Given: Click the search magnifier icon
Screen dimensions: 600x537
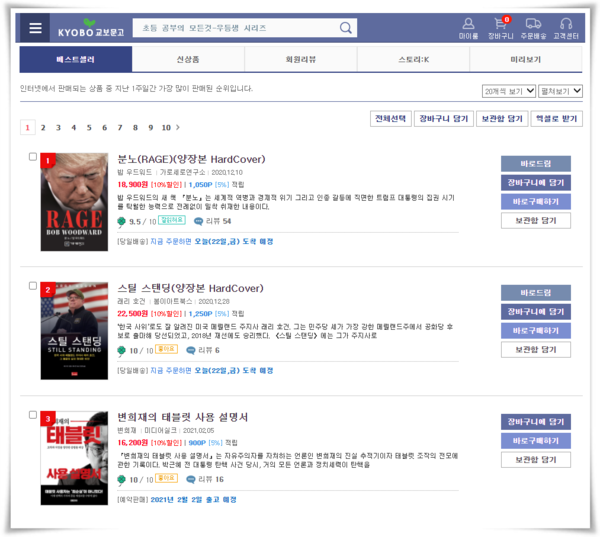Looking at the screenshot, I should tap(346, 28).
